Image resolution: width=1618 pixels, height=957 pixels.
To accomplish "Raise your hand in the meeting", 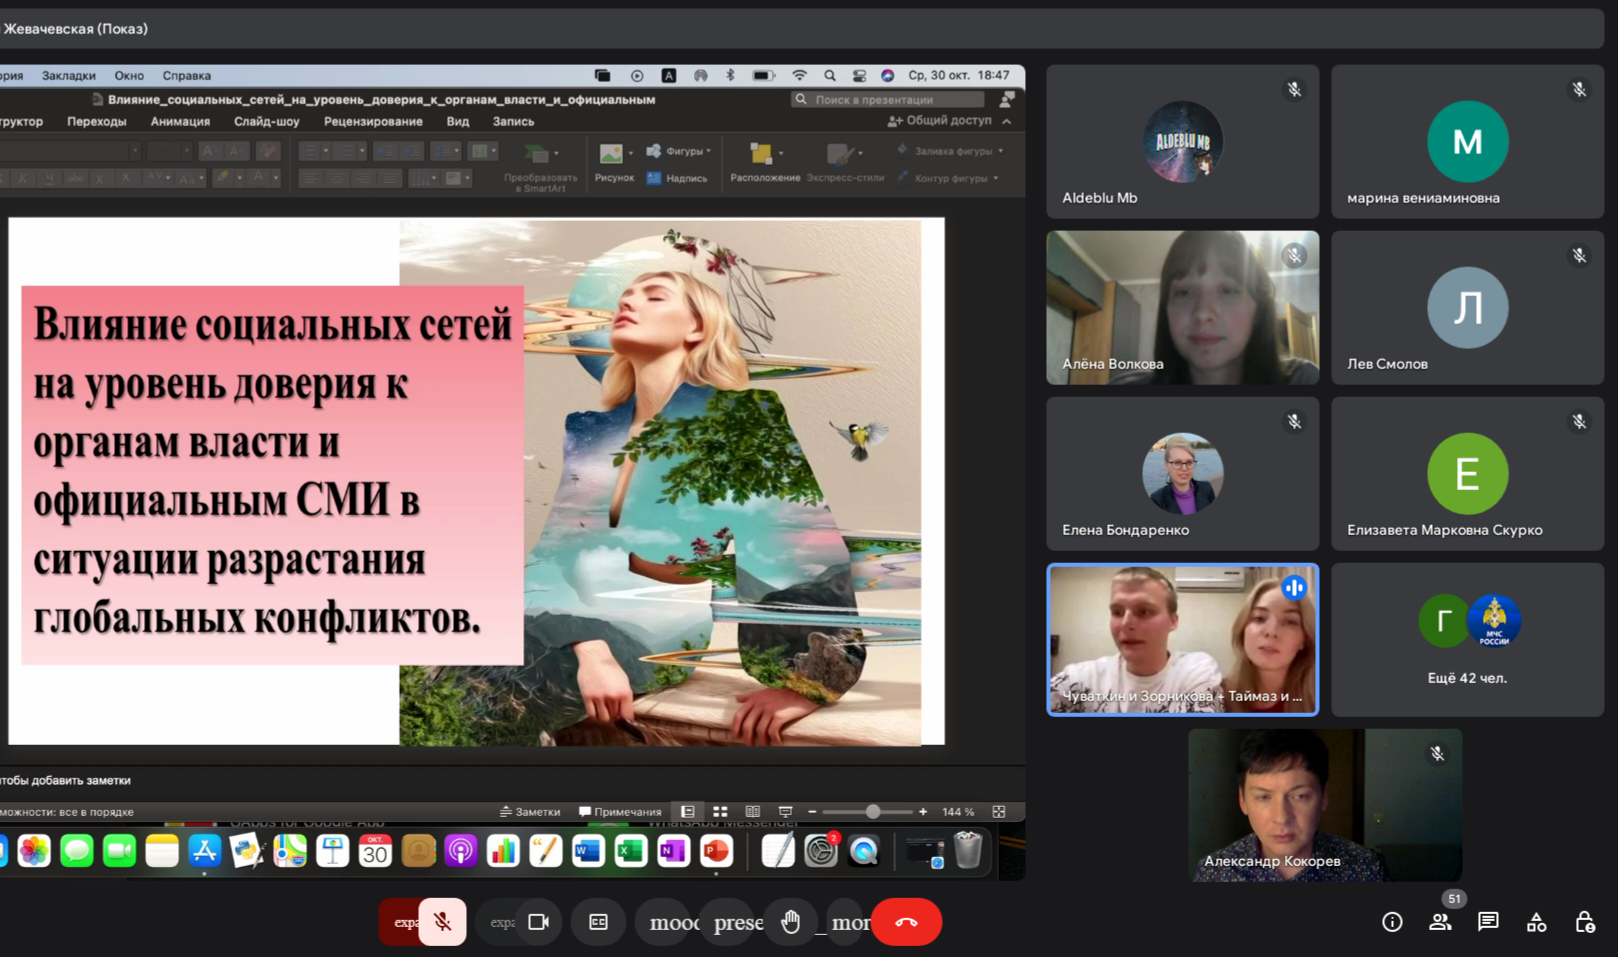I will click(791, 921).
